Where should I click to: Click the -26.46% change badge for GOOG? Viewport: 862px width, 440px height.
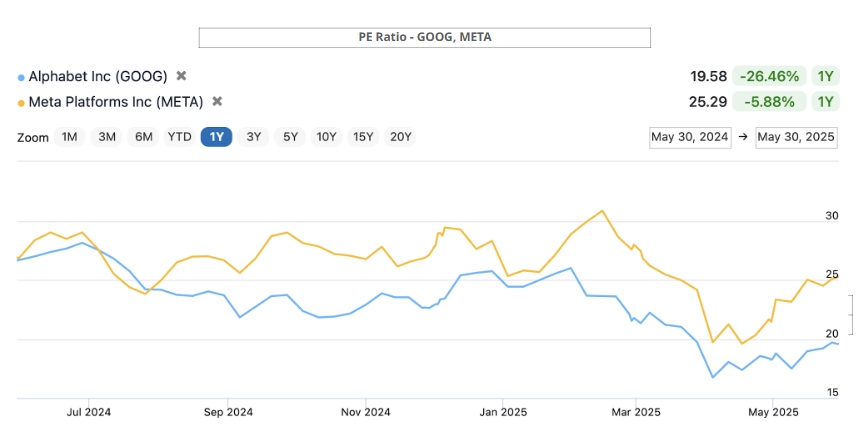coord(769,76)
